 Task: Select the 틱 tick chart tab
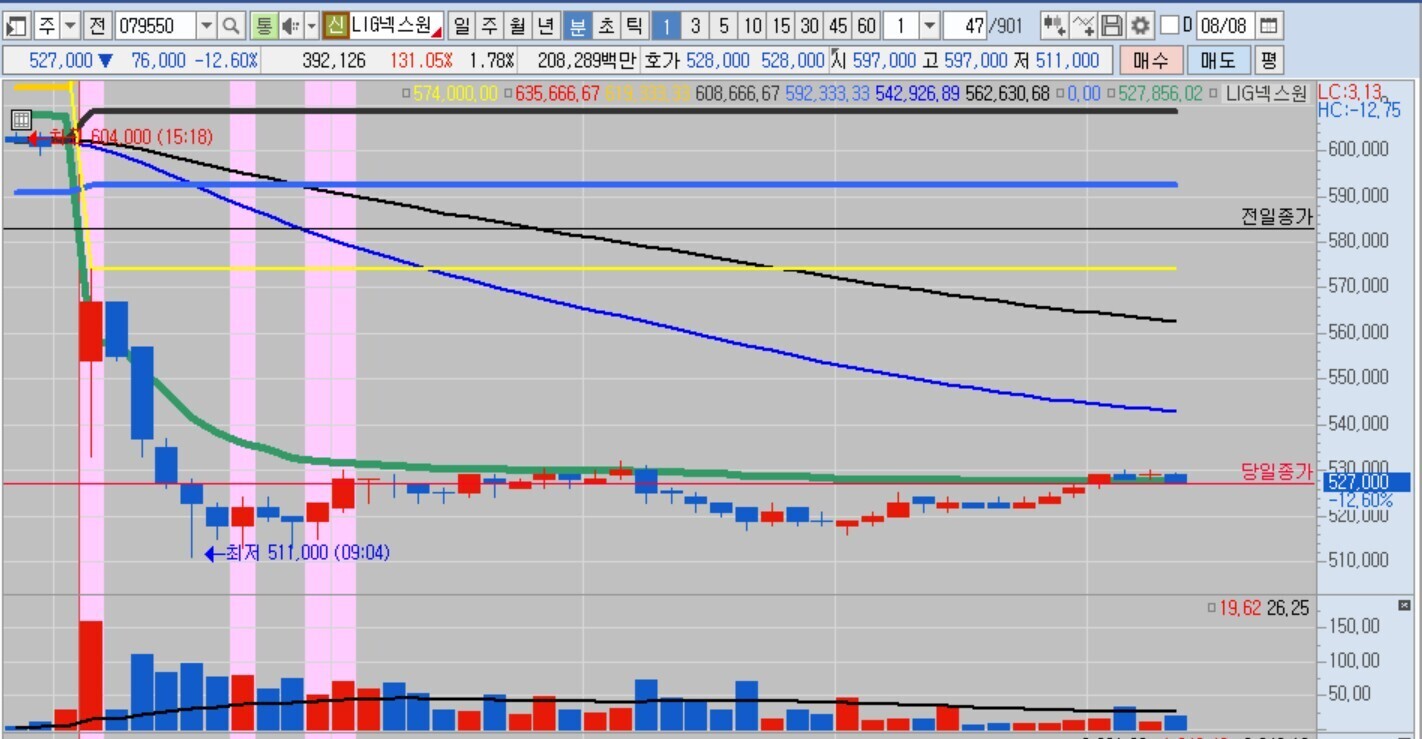(634, 26)
